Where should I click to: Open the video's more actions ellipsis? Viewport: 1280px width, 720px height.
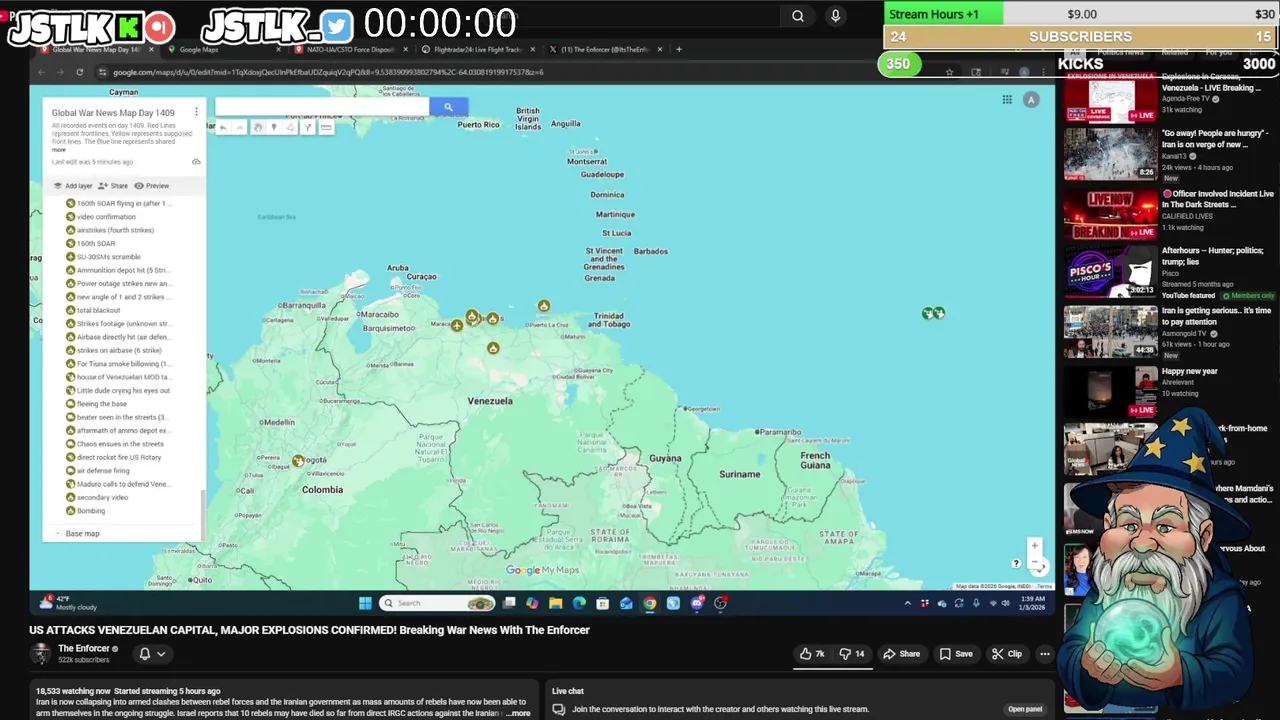1045,654
